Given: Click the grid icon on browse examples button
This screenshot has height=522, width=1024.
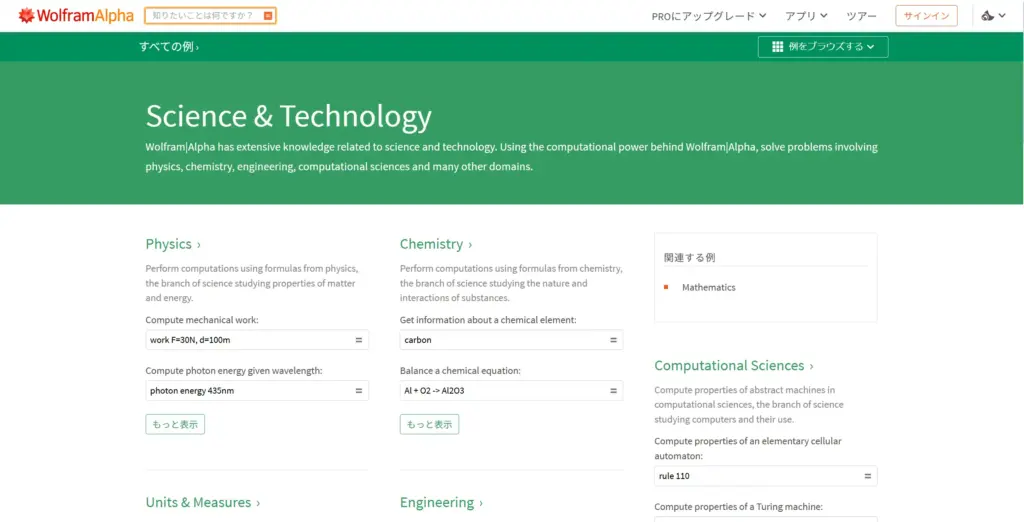Looking at the screenshot, I should [777, 47].
